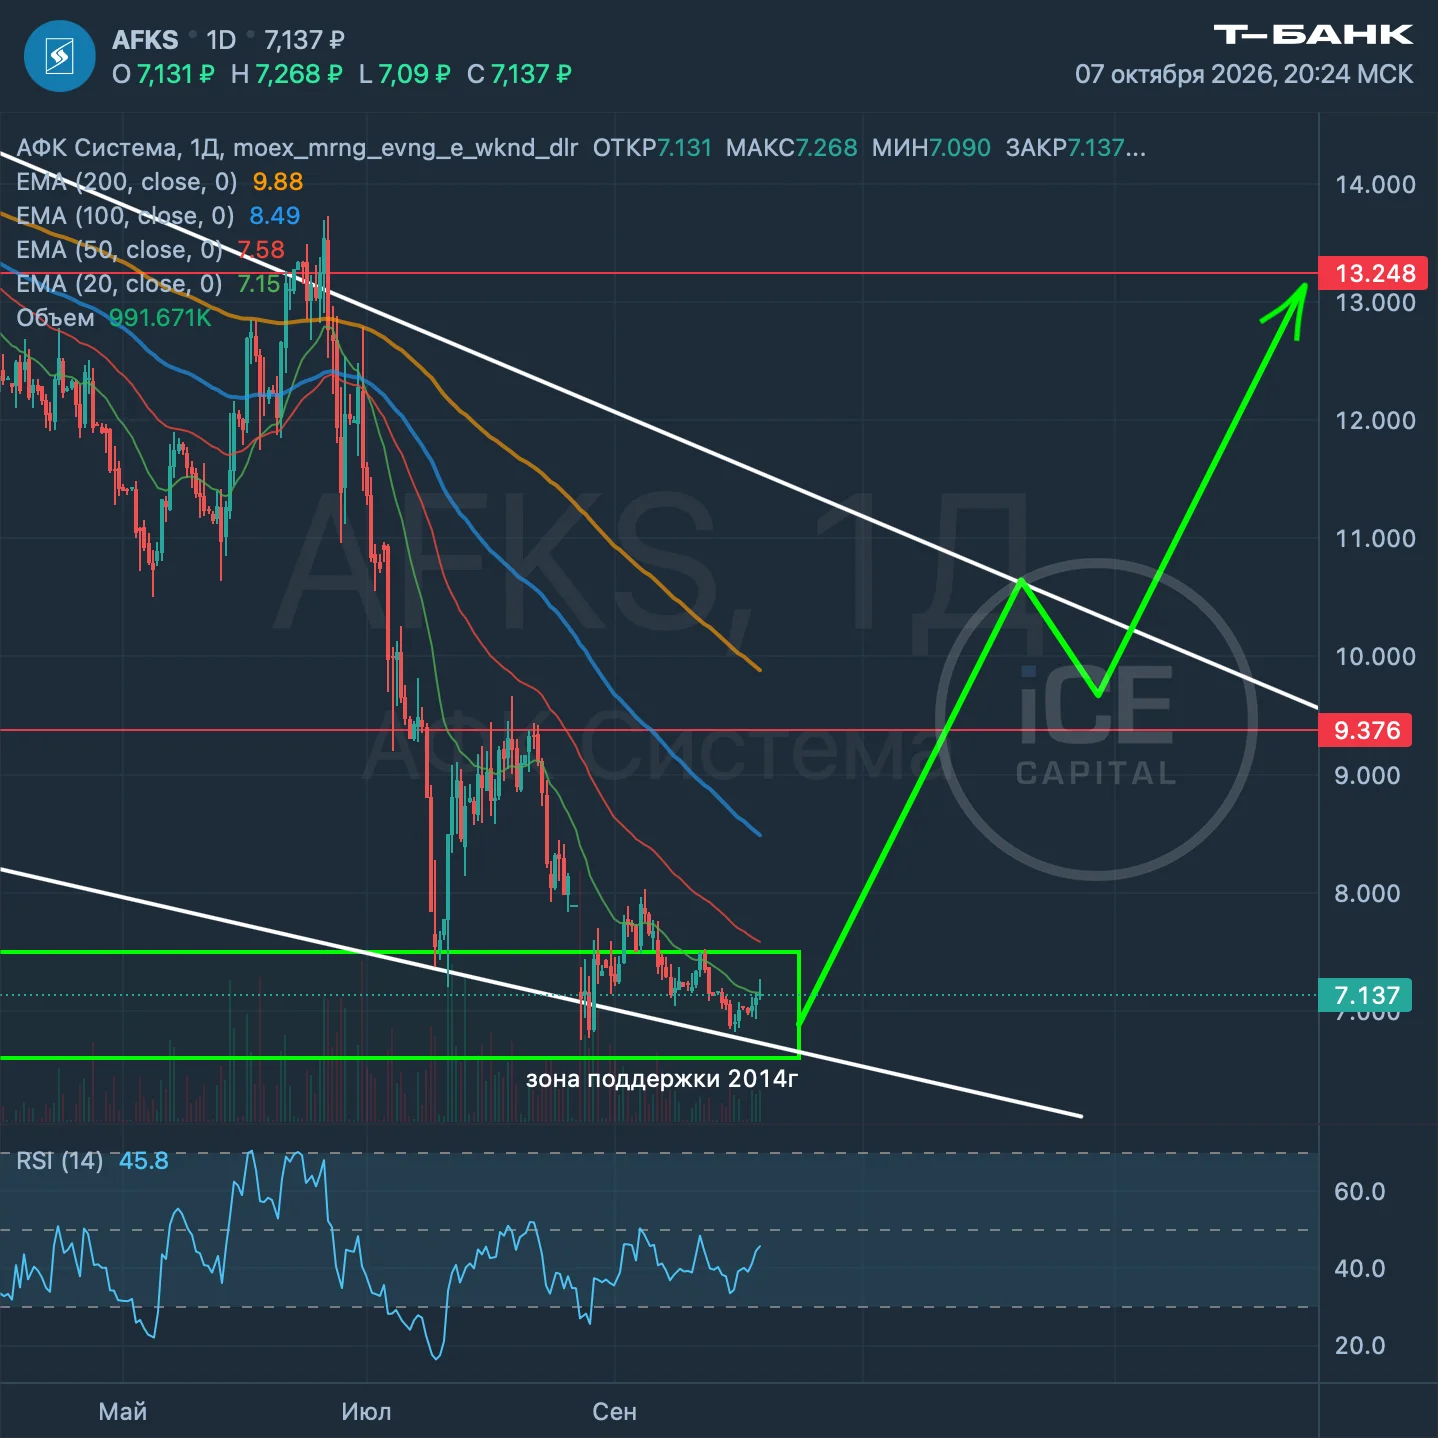Click the АФК Система chart legend title
The height and width of the screenshot is (1438, 1438).
297,148
